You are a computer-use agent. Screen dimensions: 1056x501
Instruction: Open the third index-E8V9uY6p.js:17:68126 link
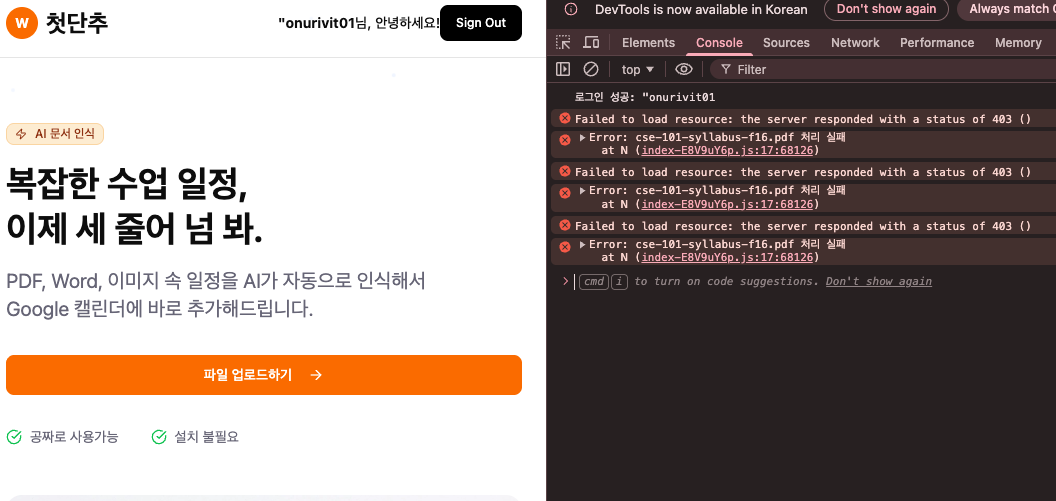727,257
